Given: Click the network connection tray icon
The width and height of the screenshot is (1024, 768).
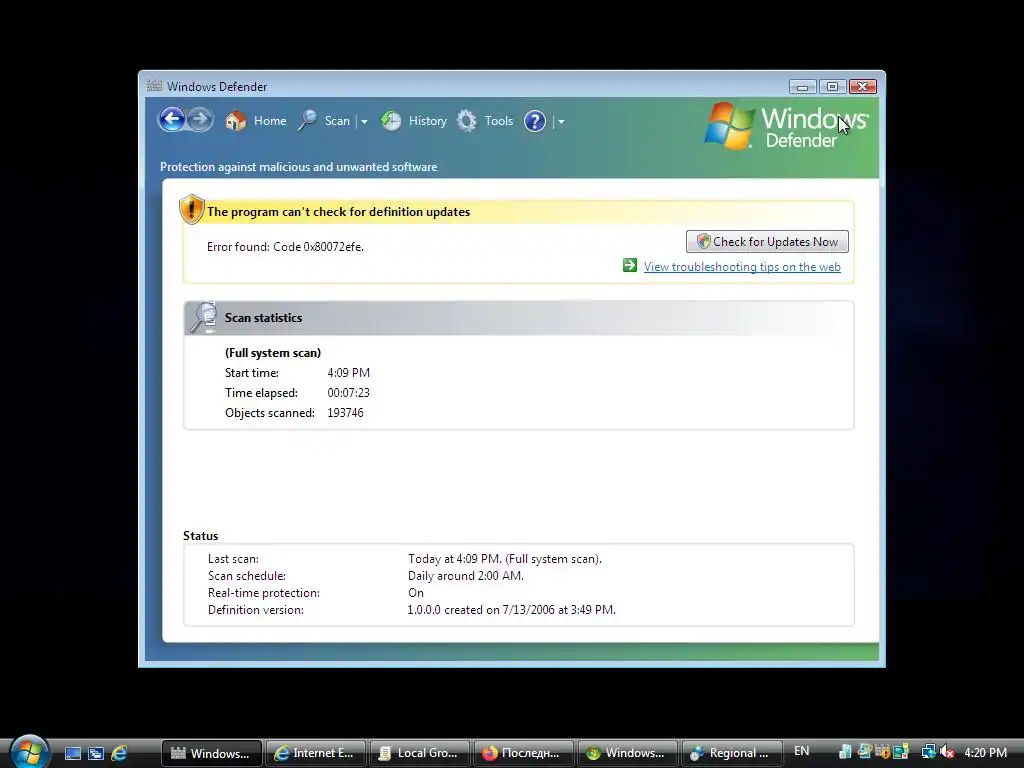Looking at the screenshot, I should coord(928,752).
